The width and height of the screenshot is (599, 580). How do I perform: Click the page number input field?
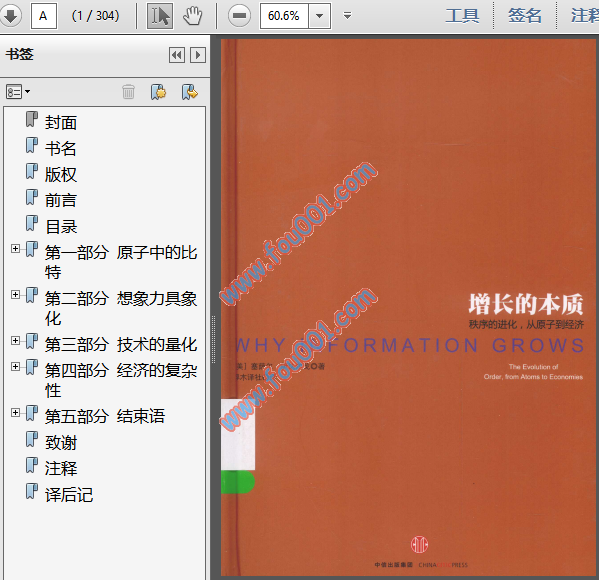pos(44,16)
